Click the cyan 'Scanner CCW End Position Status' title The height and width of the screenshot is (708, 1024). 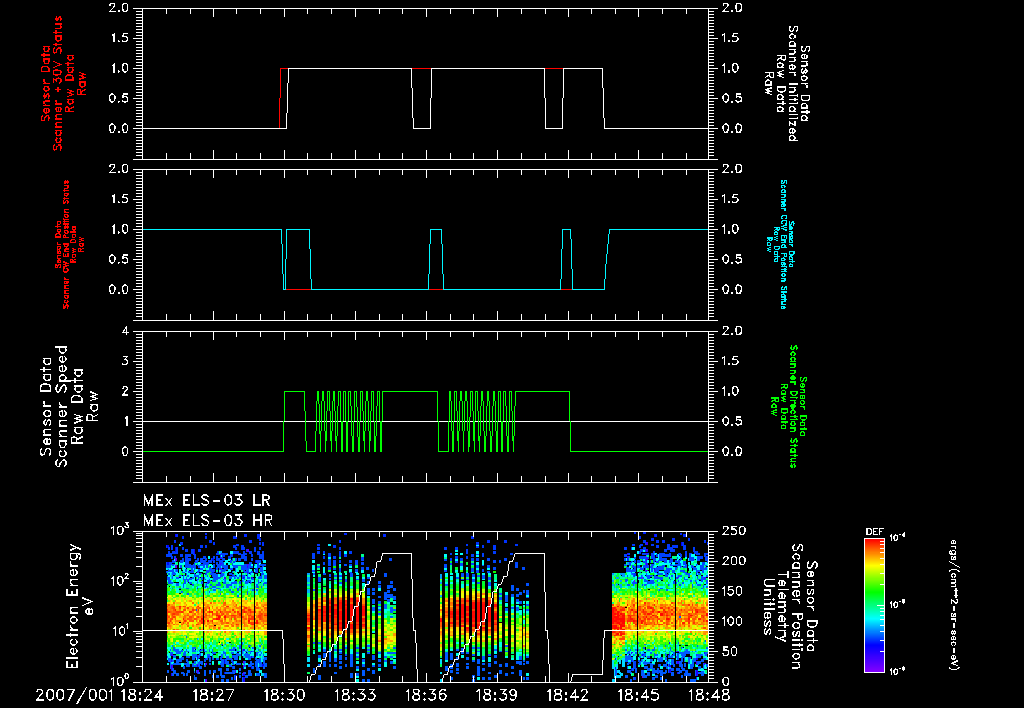pos(784,244)
